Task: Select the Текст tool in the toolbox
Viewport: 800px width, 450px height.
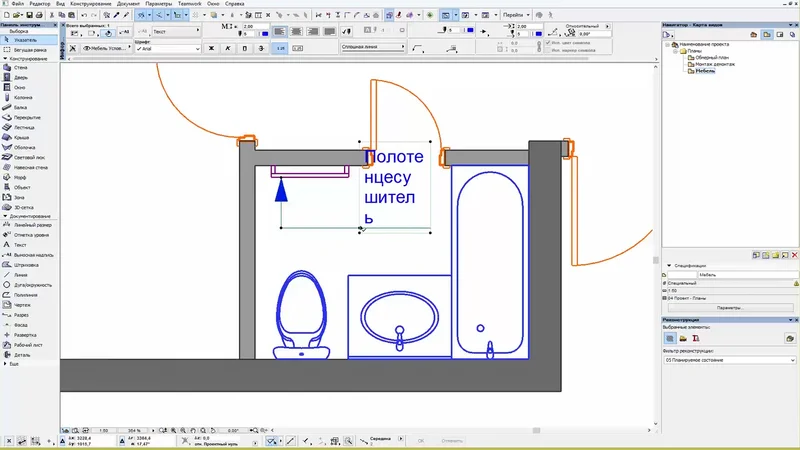Action: (19, 245)
